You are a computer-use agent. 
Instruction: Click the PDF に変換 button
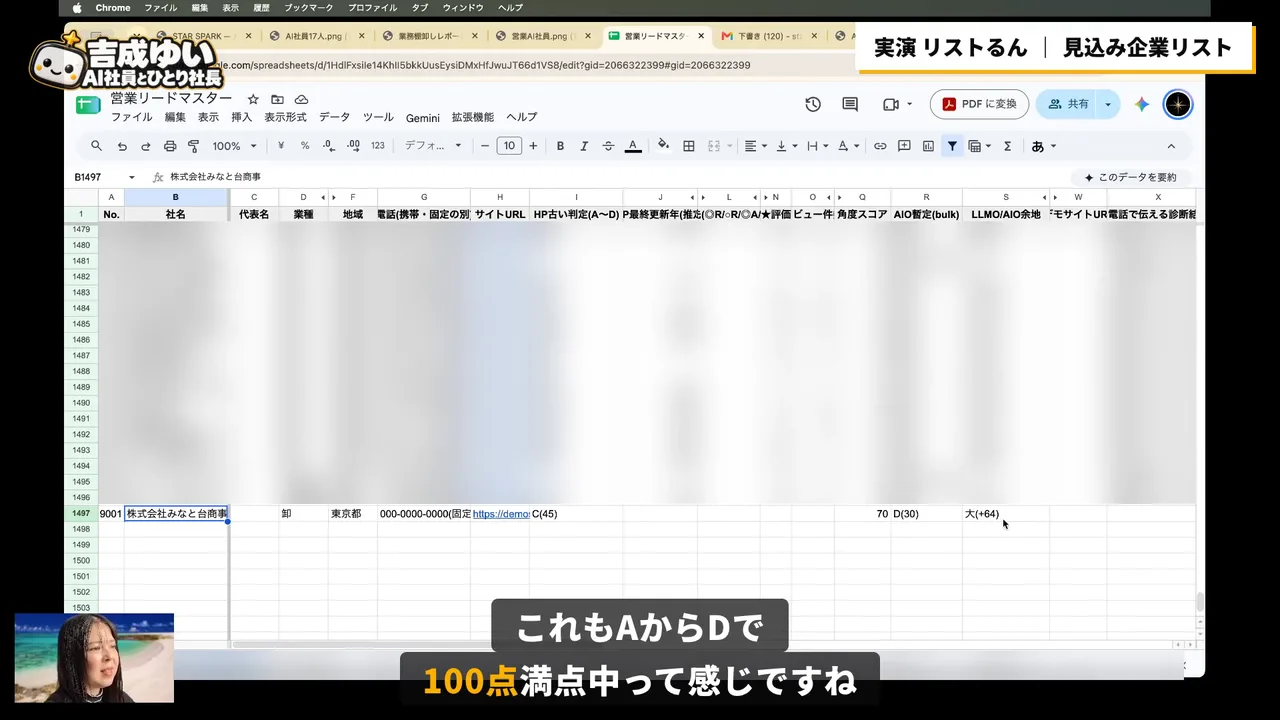click(x=979, y=104)
